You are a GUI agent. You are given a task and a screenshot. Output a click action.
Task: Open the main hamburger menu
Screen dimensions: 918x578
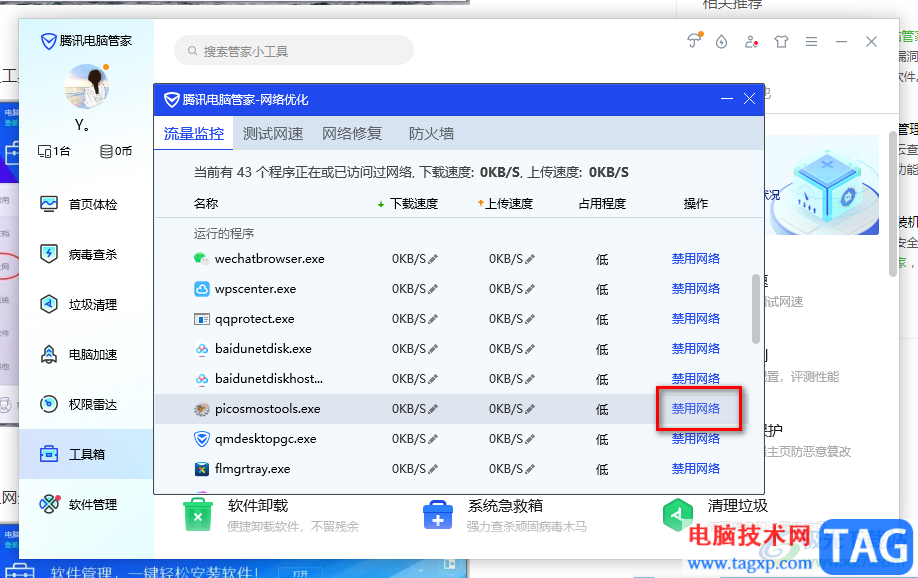(811, 42)
